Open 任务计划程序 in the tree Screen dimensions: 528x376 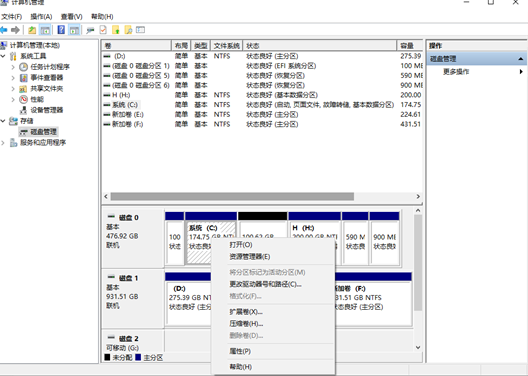50,67
